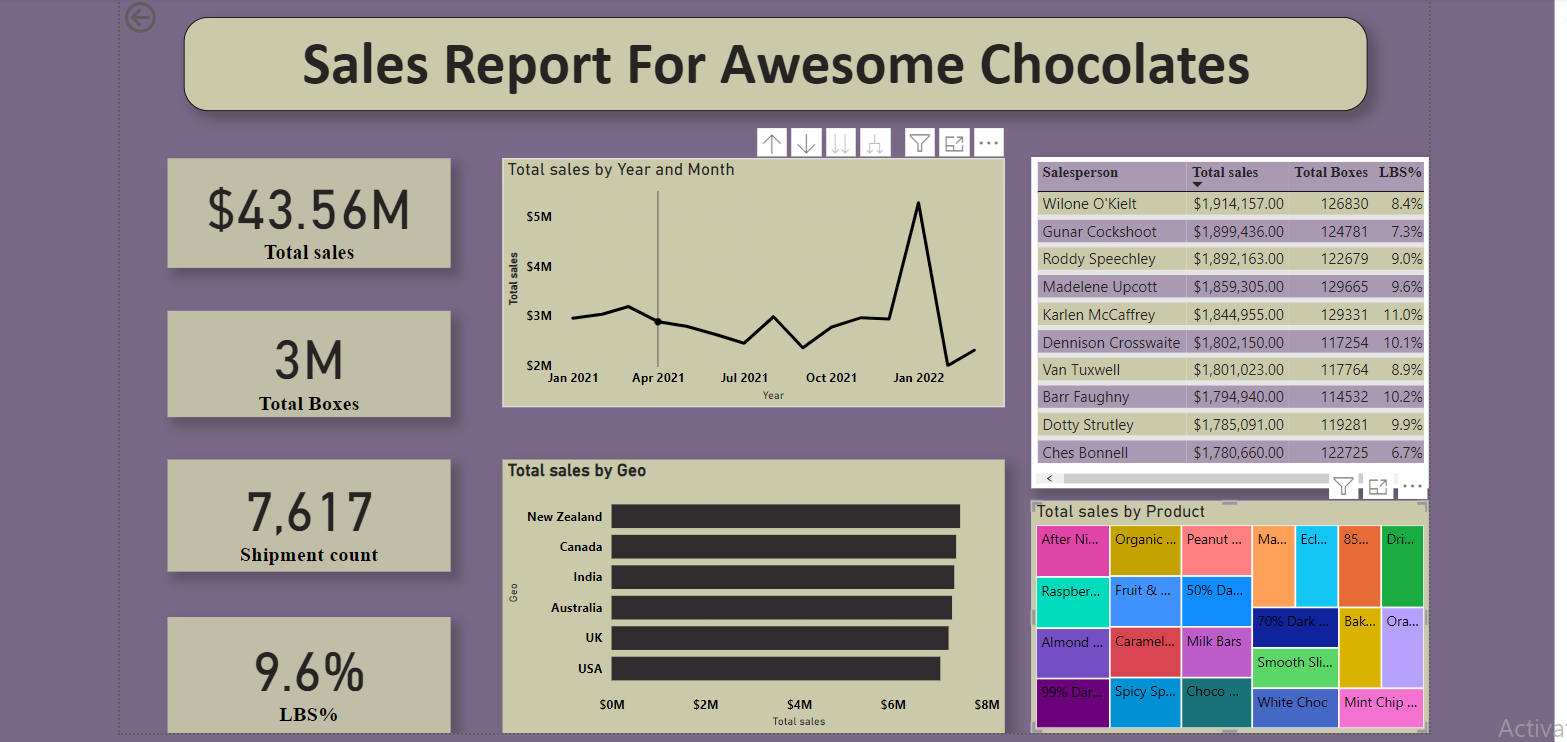Go to next level in the chart hierarchy

tap(840, 142)
